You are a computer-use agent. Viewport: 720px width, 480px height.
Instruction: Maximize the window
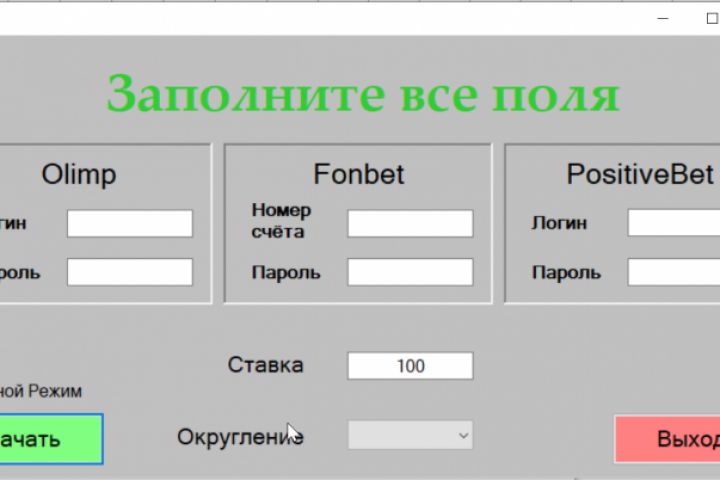tap(711, 18)
